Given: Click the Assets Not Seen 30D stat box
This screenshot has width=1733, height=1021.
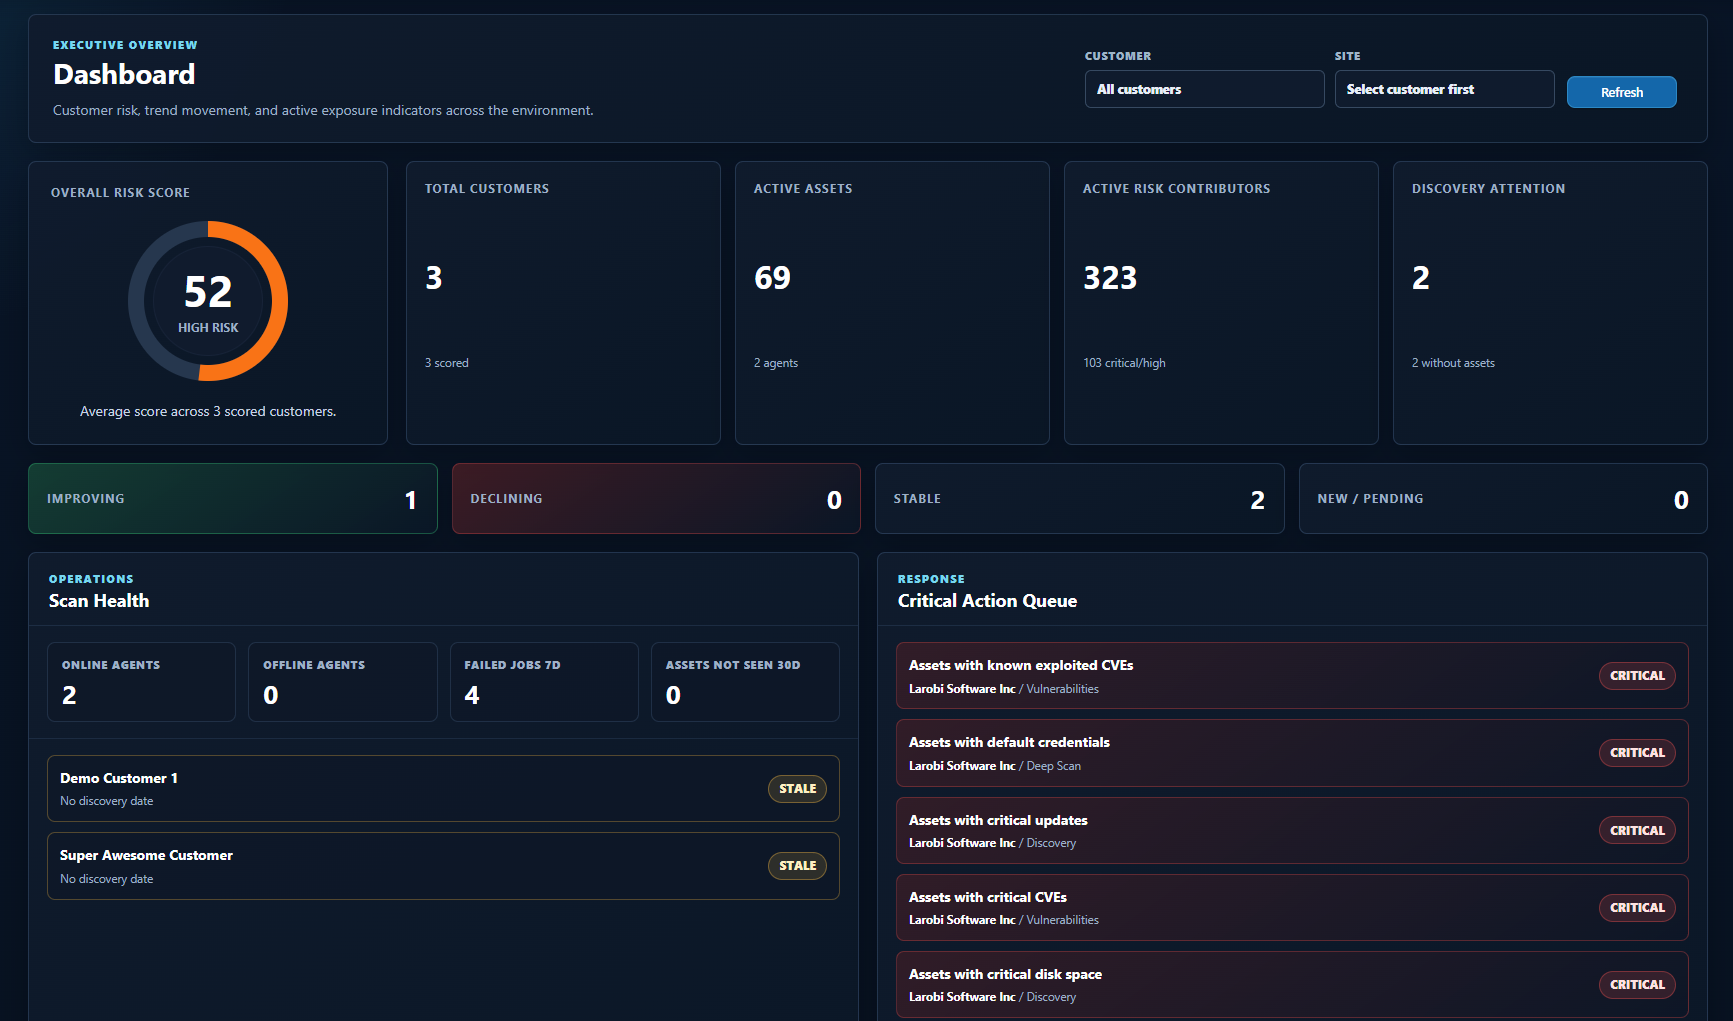Looking at the screenshot, I should 745,682.
